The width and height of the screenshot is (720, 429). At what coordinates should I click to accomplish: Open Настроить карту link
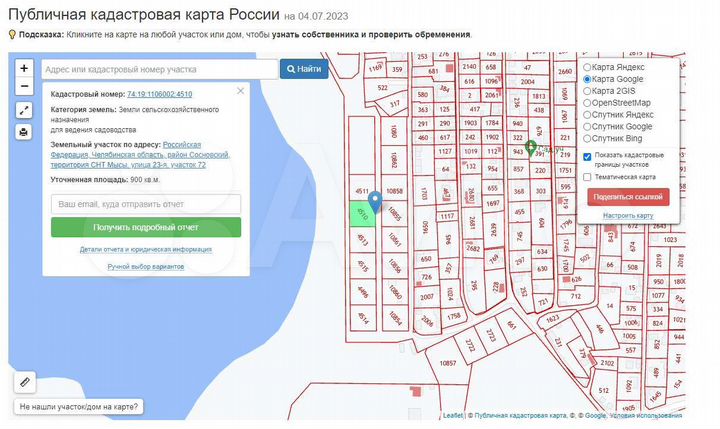pyautogui.click(x=628, y=215)
